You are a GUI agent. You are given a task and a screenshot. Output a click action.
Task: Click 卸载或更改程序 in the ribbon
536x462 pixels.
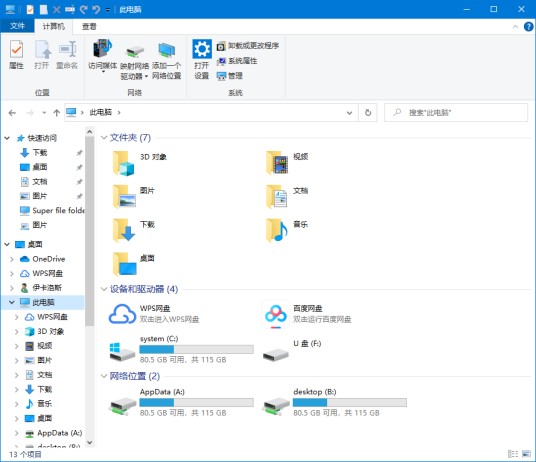(248, 45)
